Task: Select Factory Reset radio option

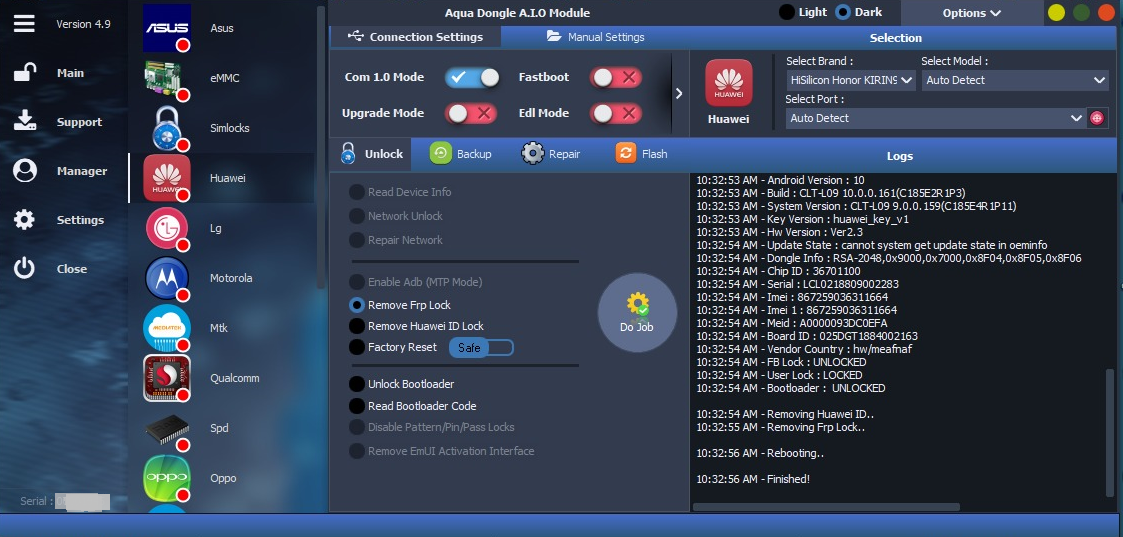Action: click(393, 347)
